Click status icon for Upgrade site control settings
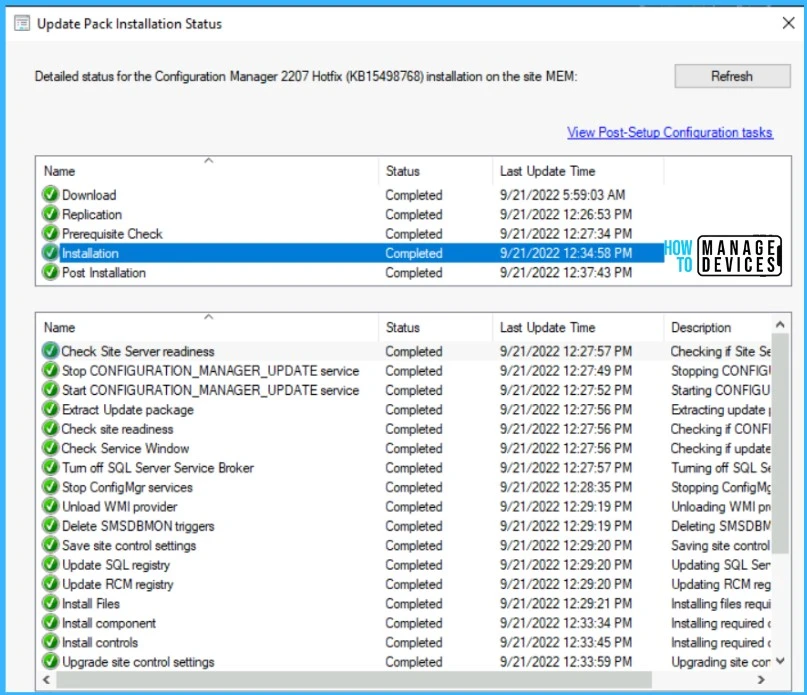The width and height of the screenshot is (807, 695). [x=50, y=662]
